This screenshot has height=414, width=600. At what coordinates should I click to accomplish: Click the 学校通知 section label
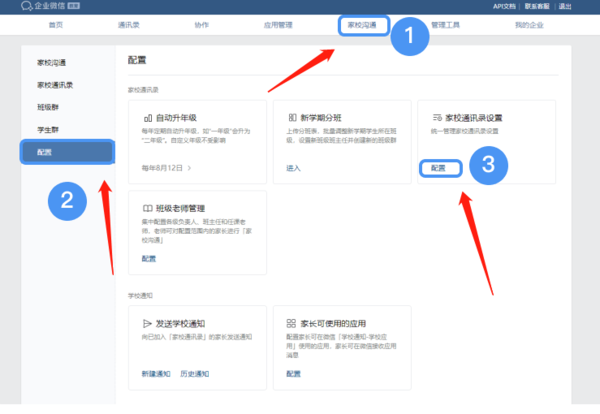(140, 296)
